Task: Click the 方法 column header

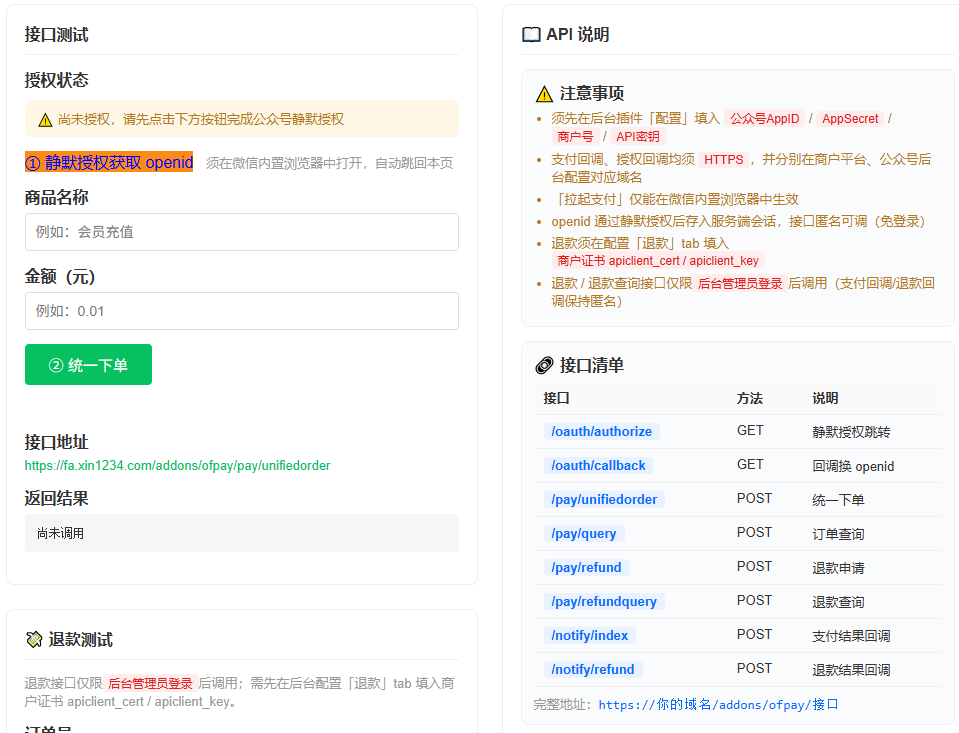Action: [749, 398]
